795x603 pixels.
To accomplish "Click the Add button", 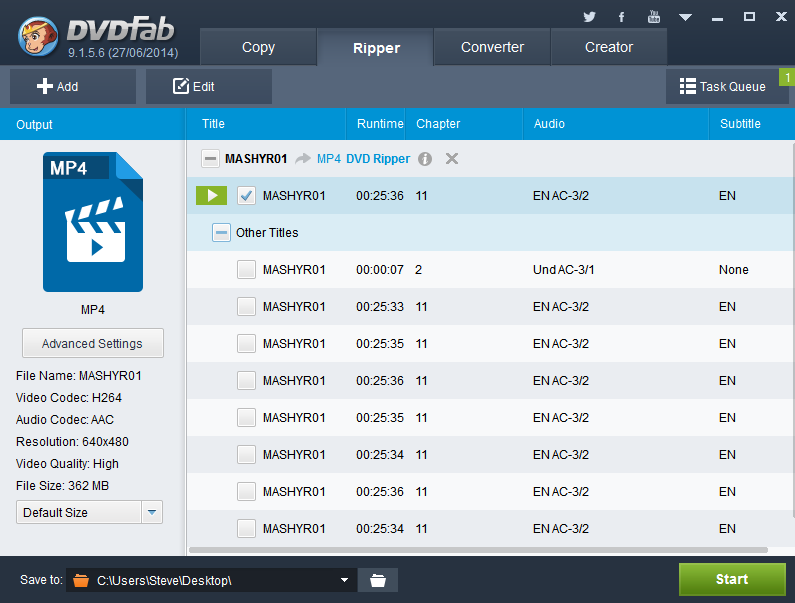I will pyautogui.click(x=73, y=87).
